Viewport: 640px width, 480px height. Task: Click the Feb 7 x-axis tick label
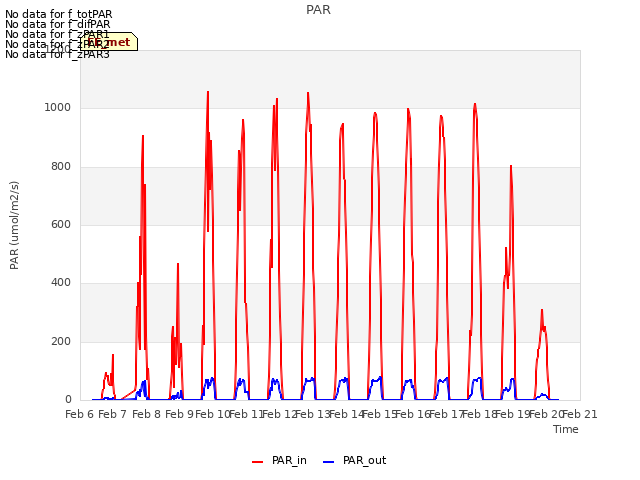pos(113,414)
